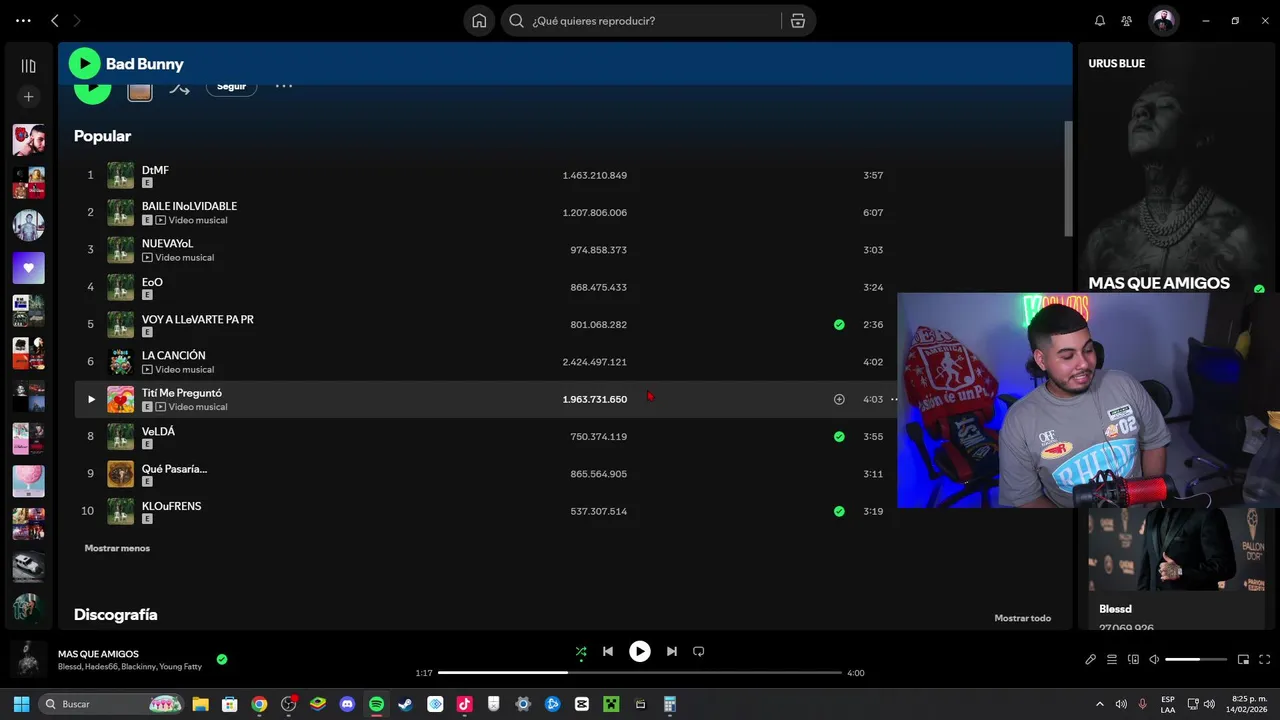Skip to next track
This screenshot has width=1280, height=720.
(x=672, y=651)
